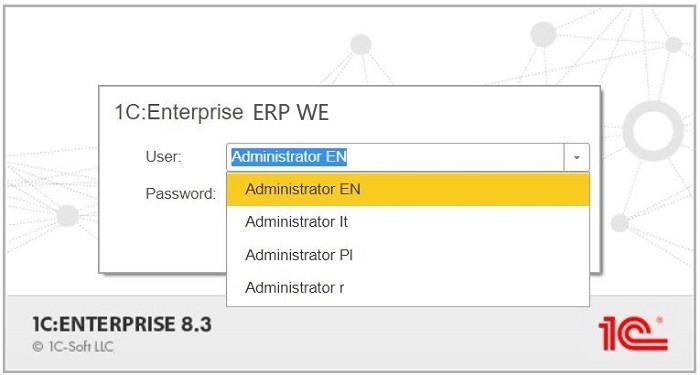Screen dimensions: 700x375
Task: Click the registered trademark symbol on the logo
Action: point(659,320)
